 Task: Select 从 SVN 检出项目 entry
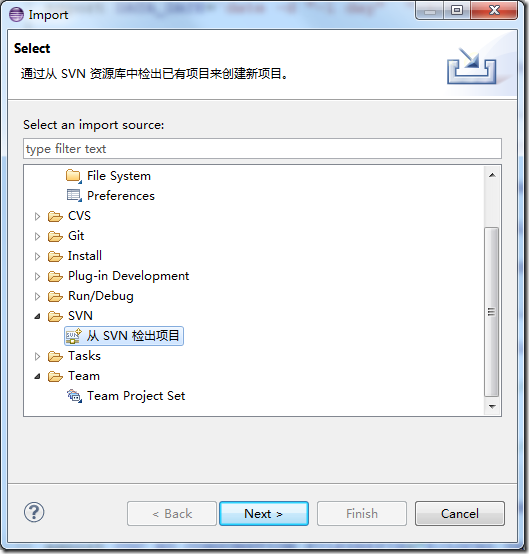(133, 336)
